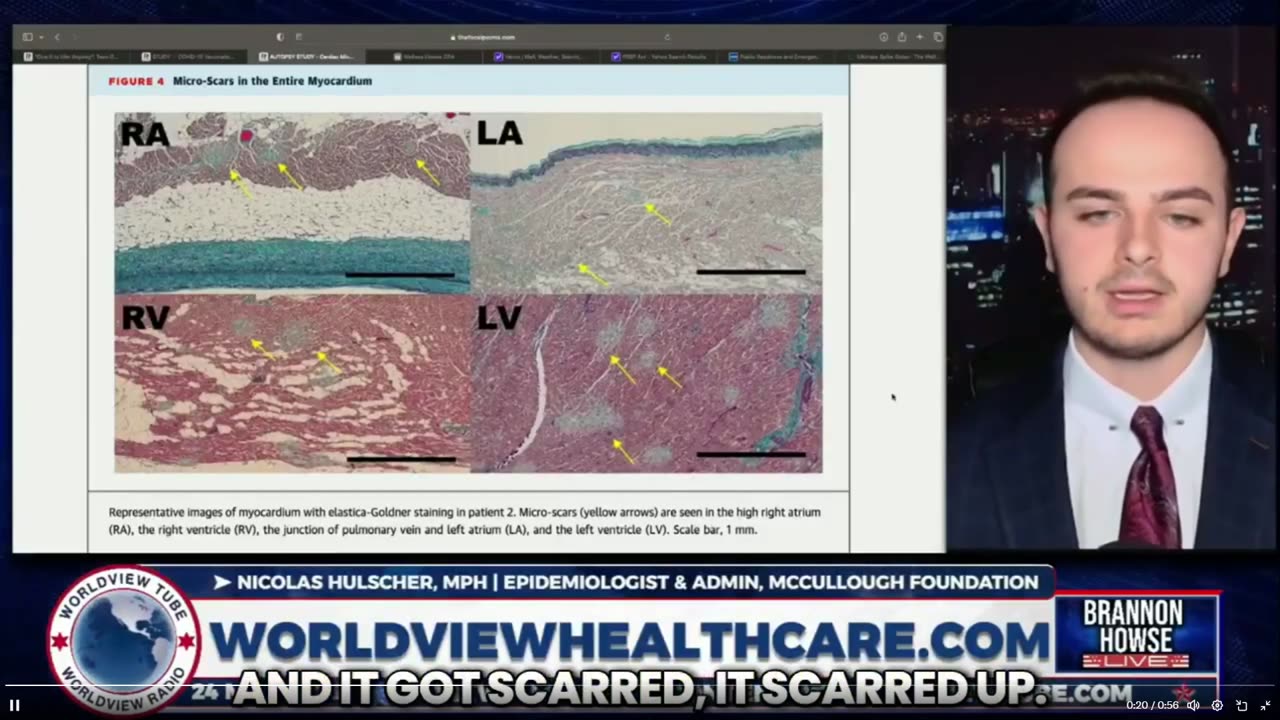Click the Nicolas Hulscher, MPH name banner
The width and height of the screenshot is (1280, 720).
point(625,582)
